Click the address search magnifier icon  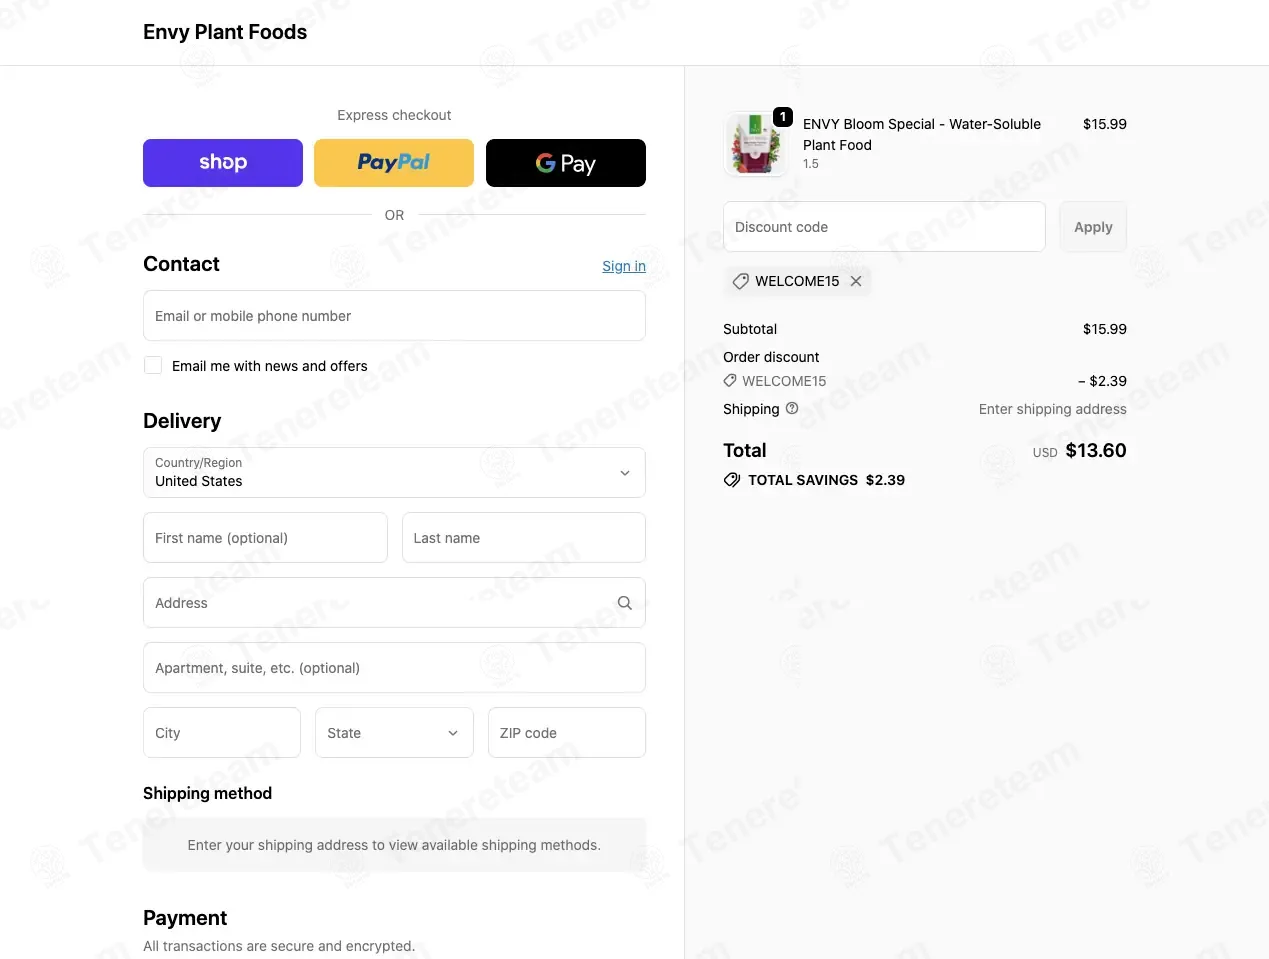coord(625,603)
